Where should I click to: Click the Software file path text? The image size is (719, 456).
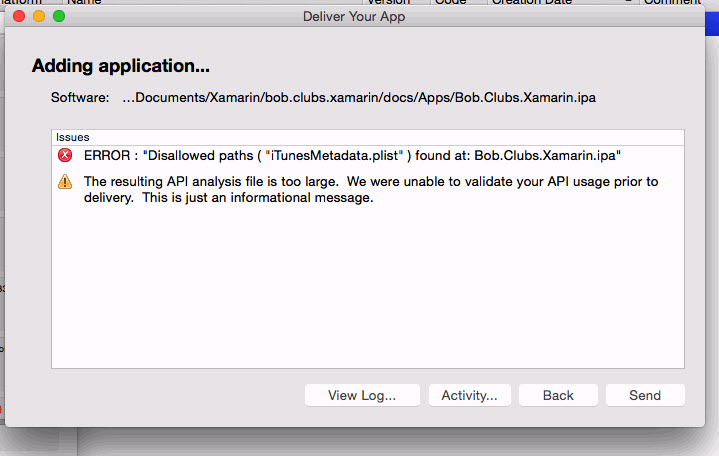click(x=359, y=98)
